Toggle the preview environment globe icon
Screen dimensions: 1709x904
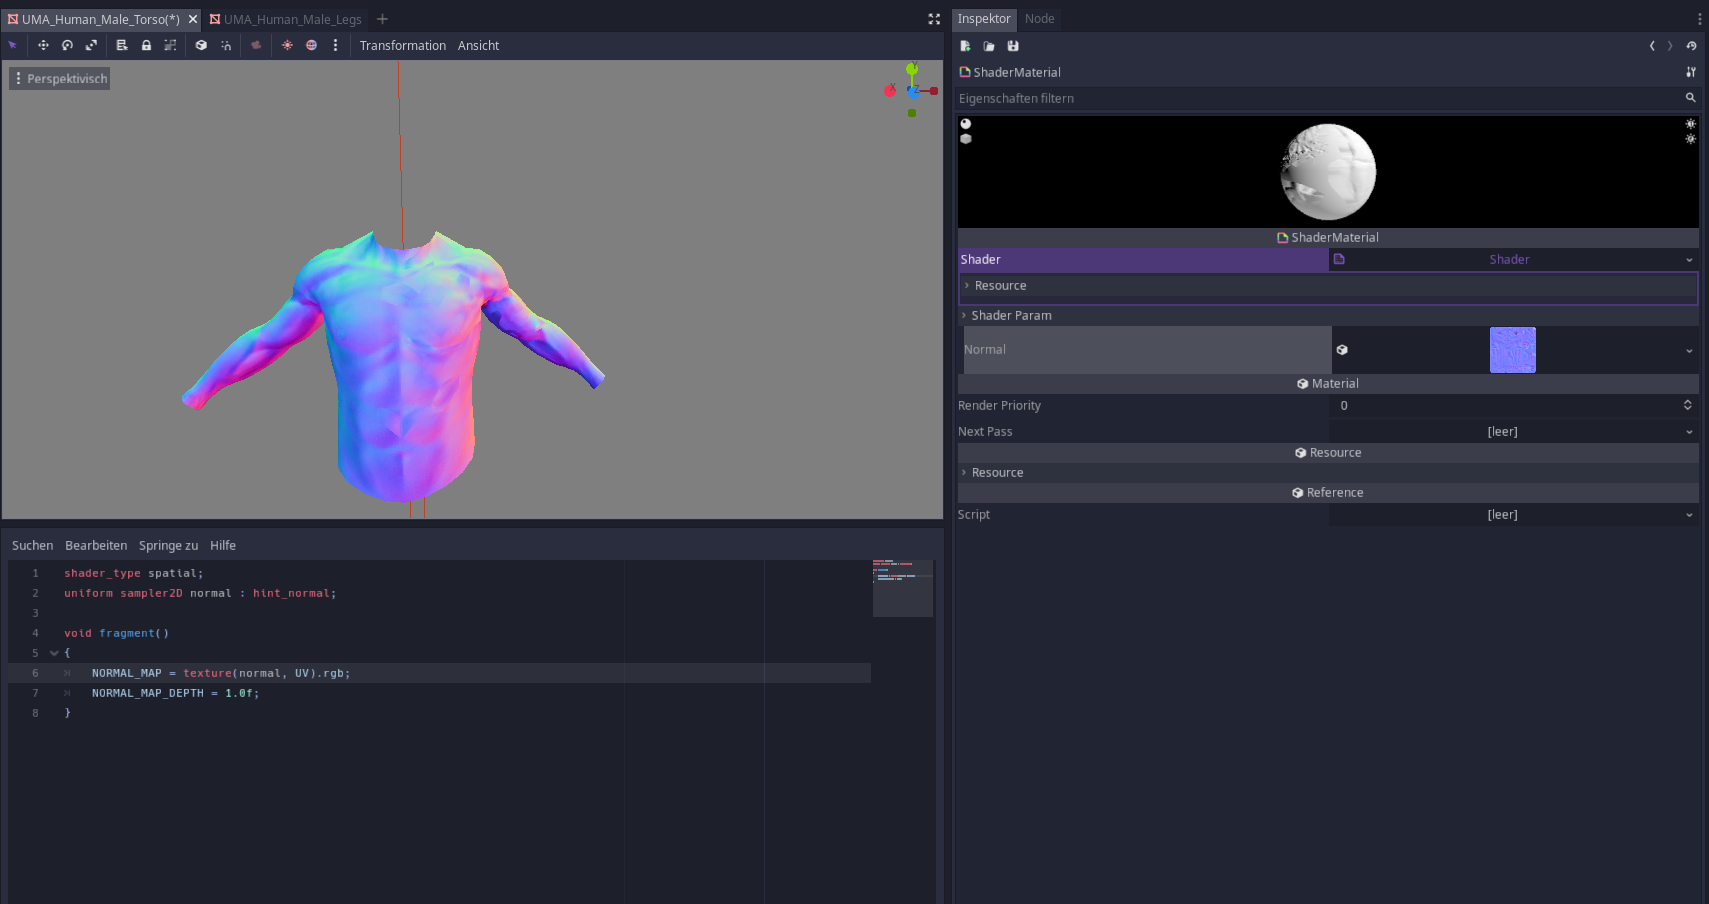(x=311, y=45)
